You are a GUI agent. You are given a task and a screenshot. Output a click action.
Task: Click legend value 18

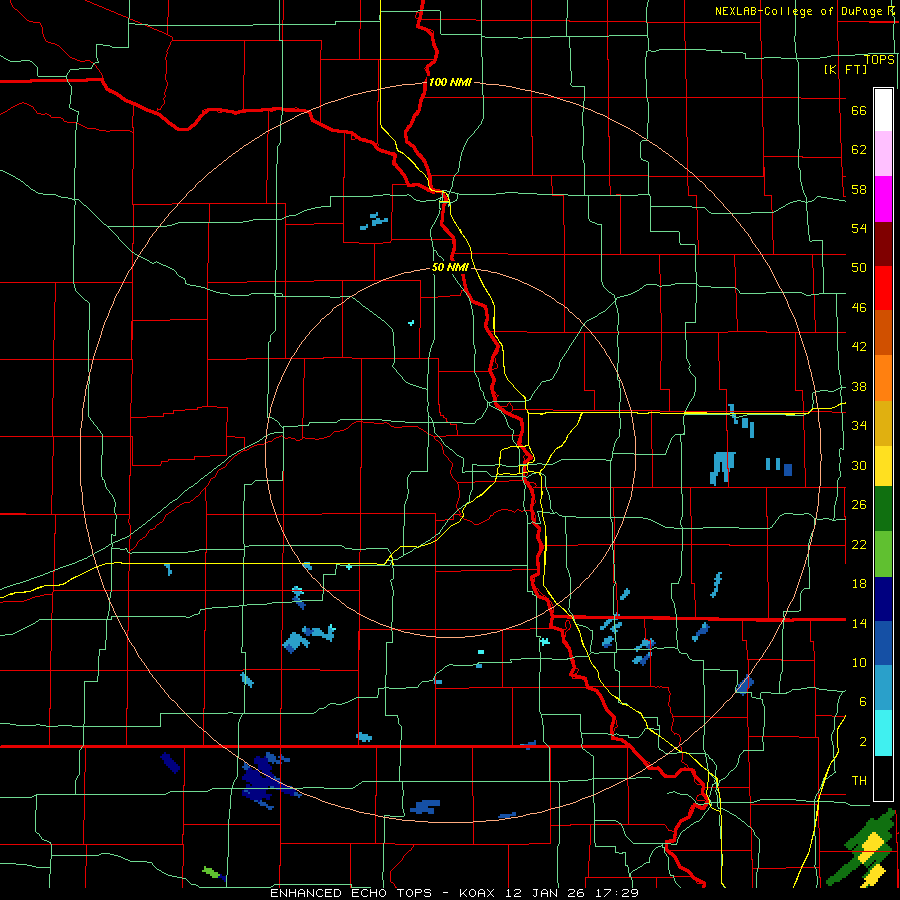859,584
